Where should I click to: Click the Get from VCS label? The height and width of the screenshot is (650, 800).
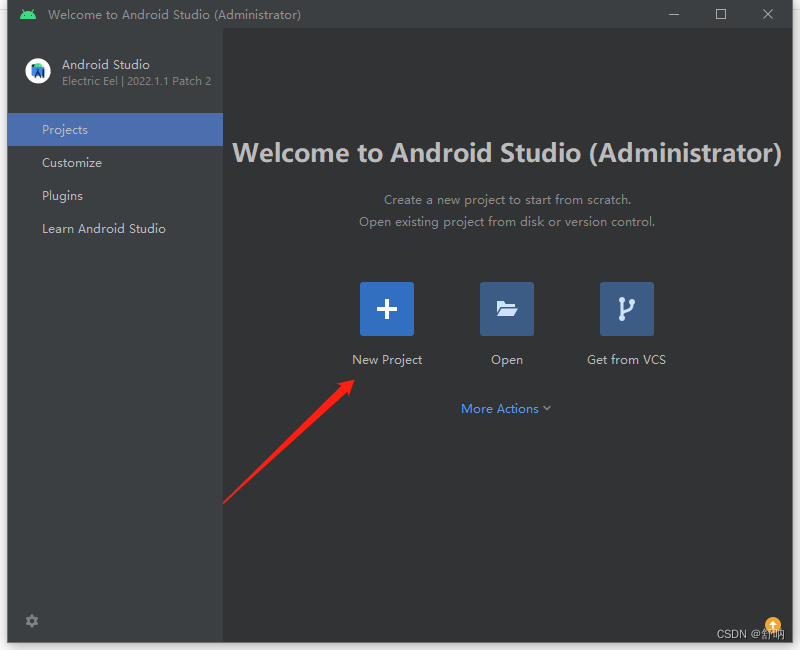[626, 360]
